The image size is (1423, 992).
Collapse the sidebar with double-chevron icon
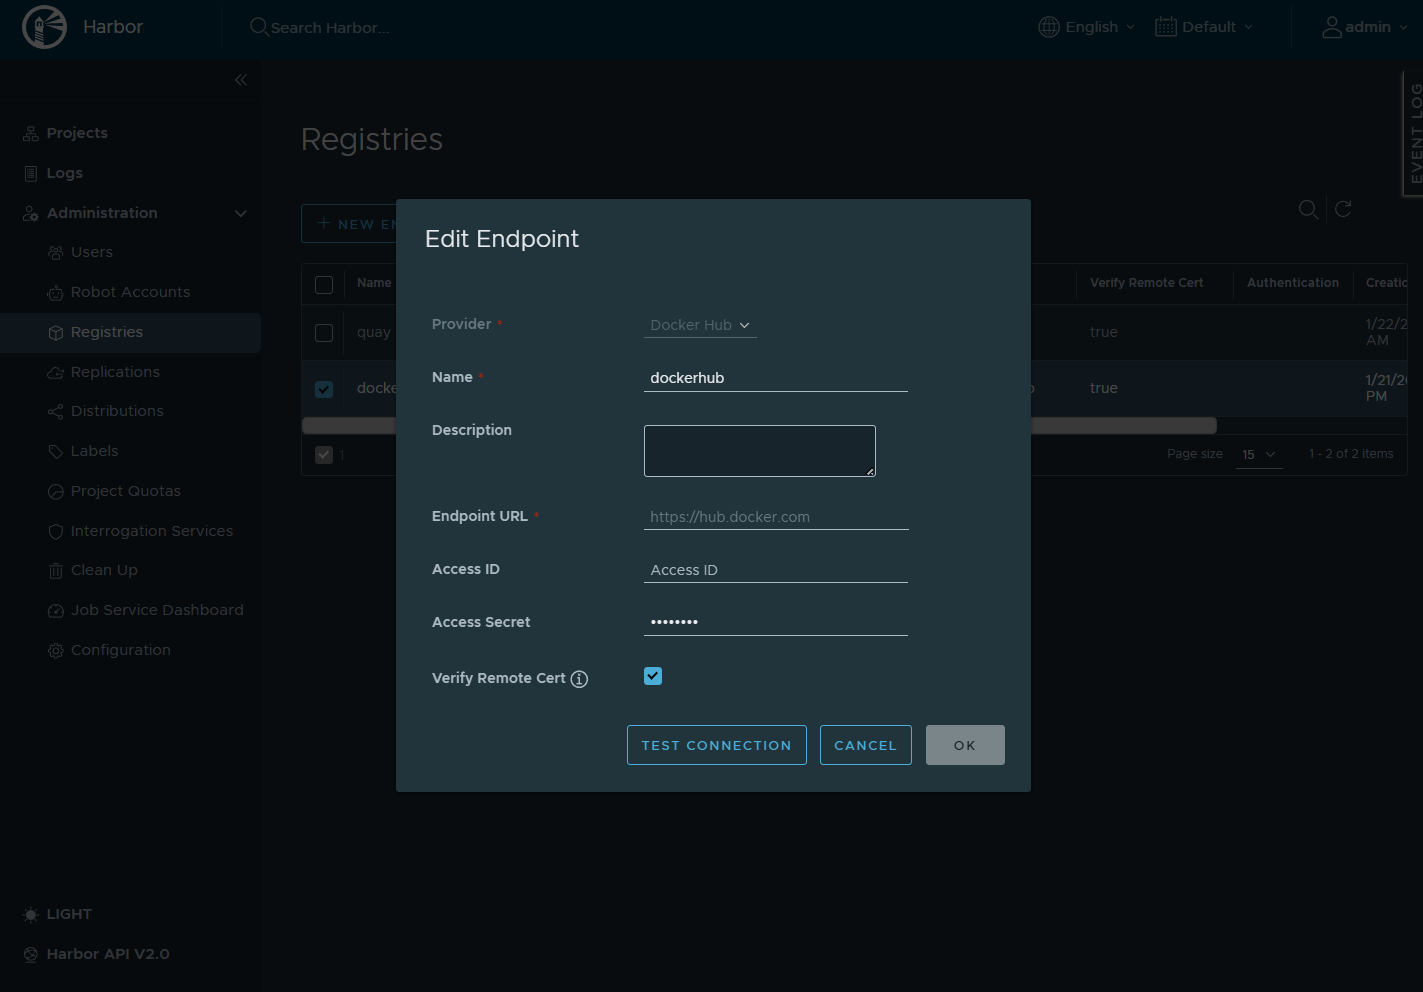(241, 80)
